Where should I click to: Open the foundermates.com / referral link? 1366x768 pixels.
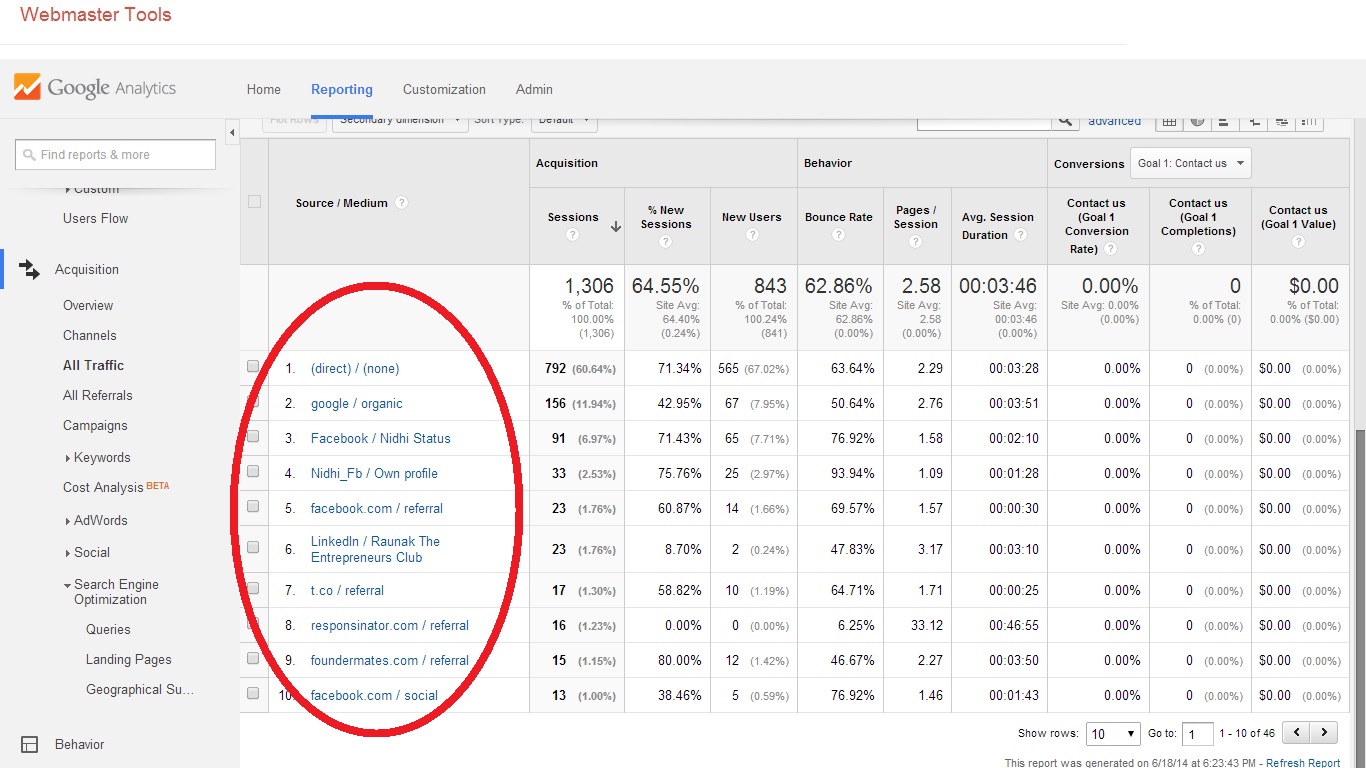pyautogui.click(x=390, y=660)
